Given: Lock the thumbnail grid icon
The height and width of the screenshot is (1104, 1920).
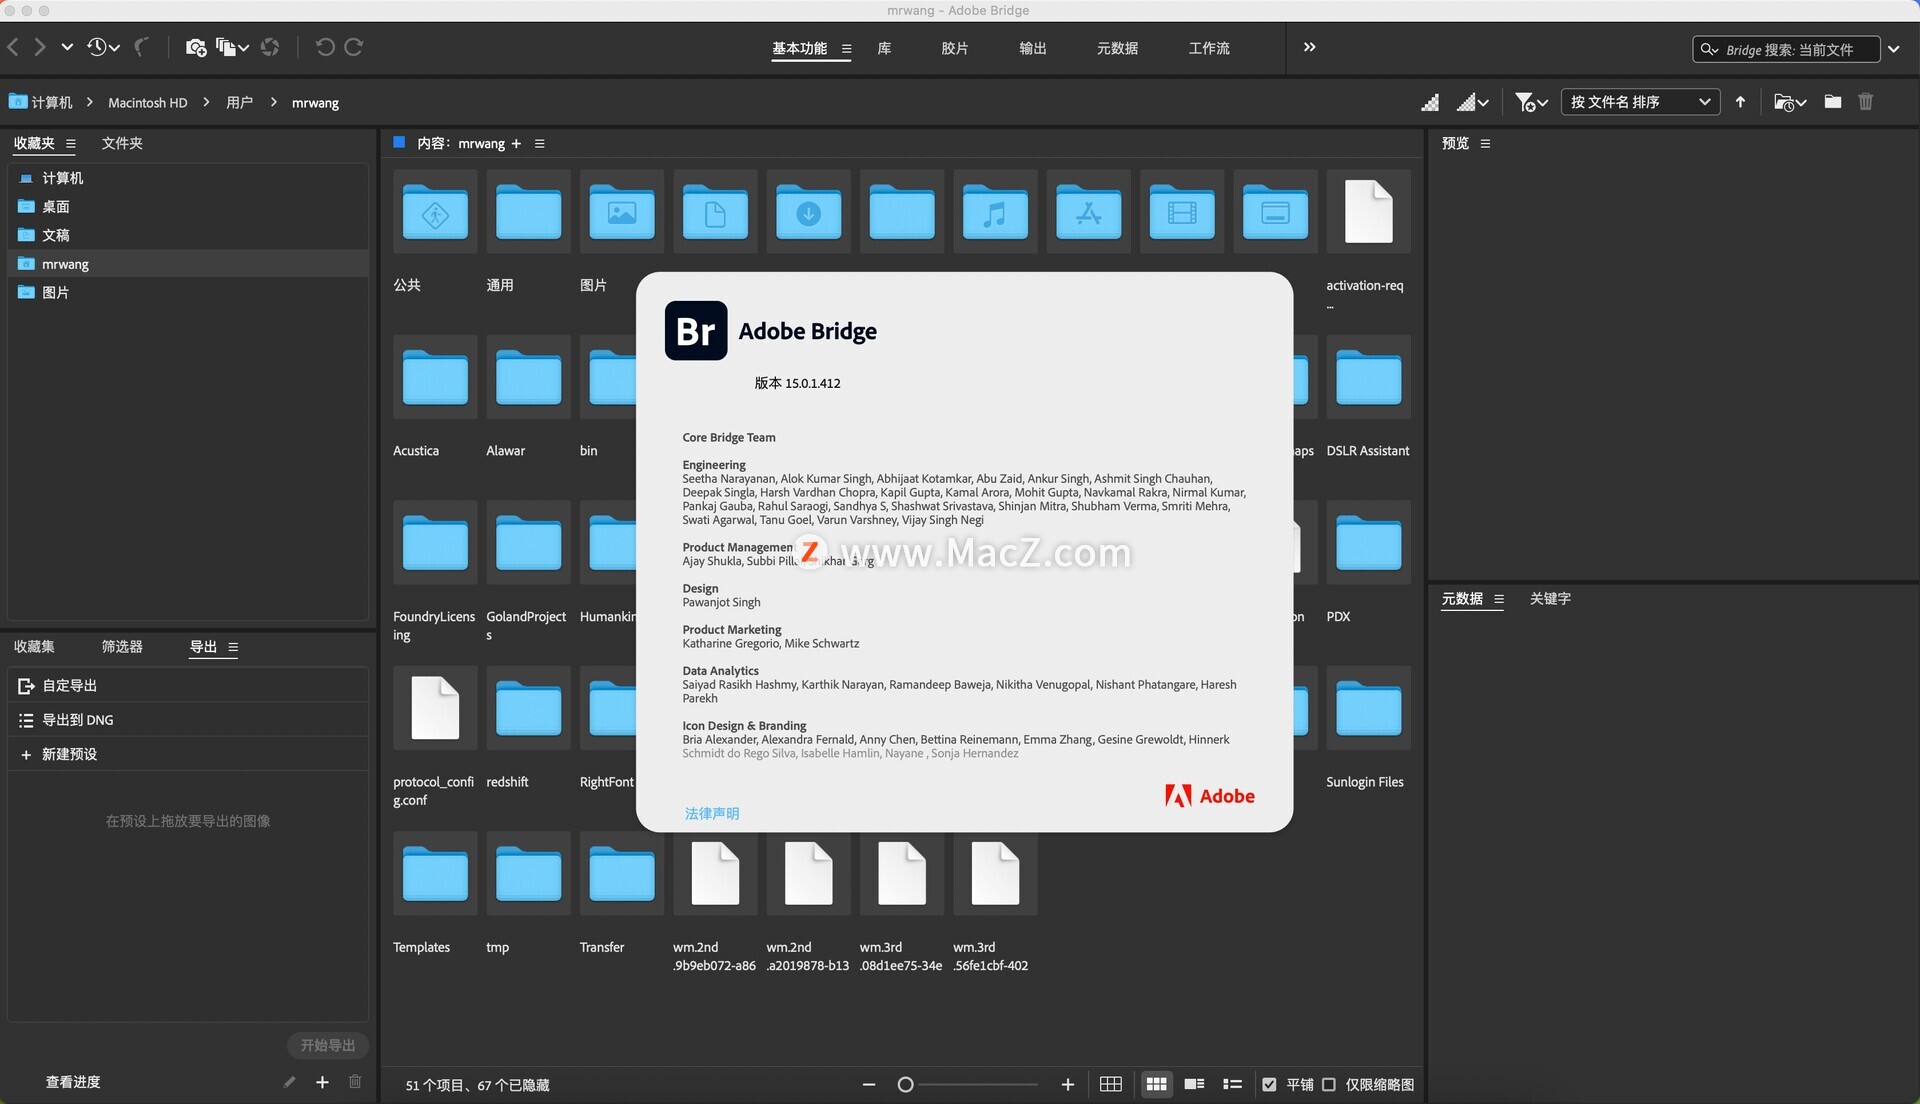Looking at the screenshot, I should pos(1110,1084).
